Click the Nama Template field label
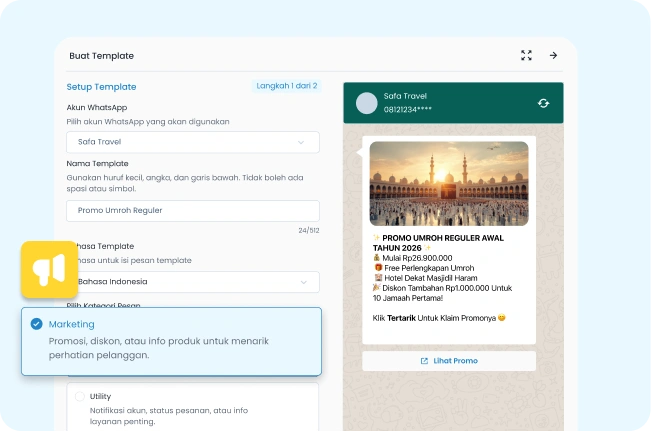 [97, 164]
